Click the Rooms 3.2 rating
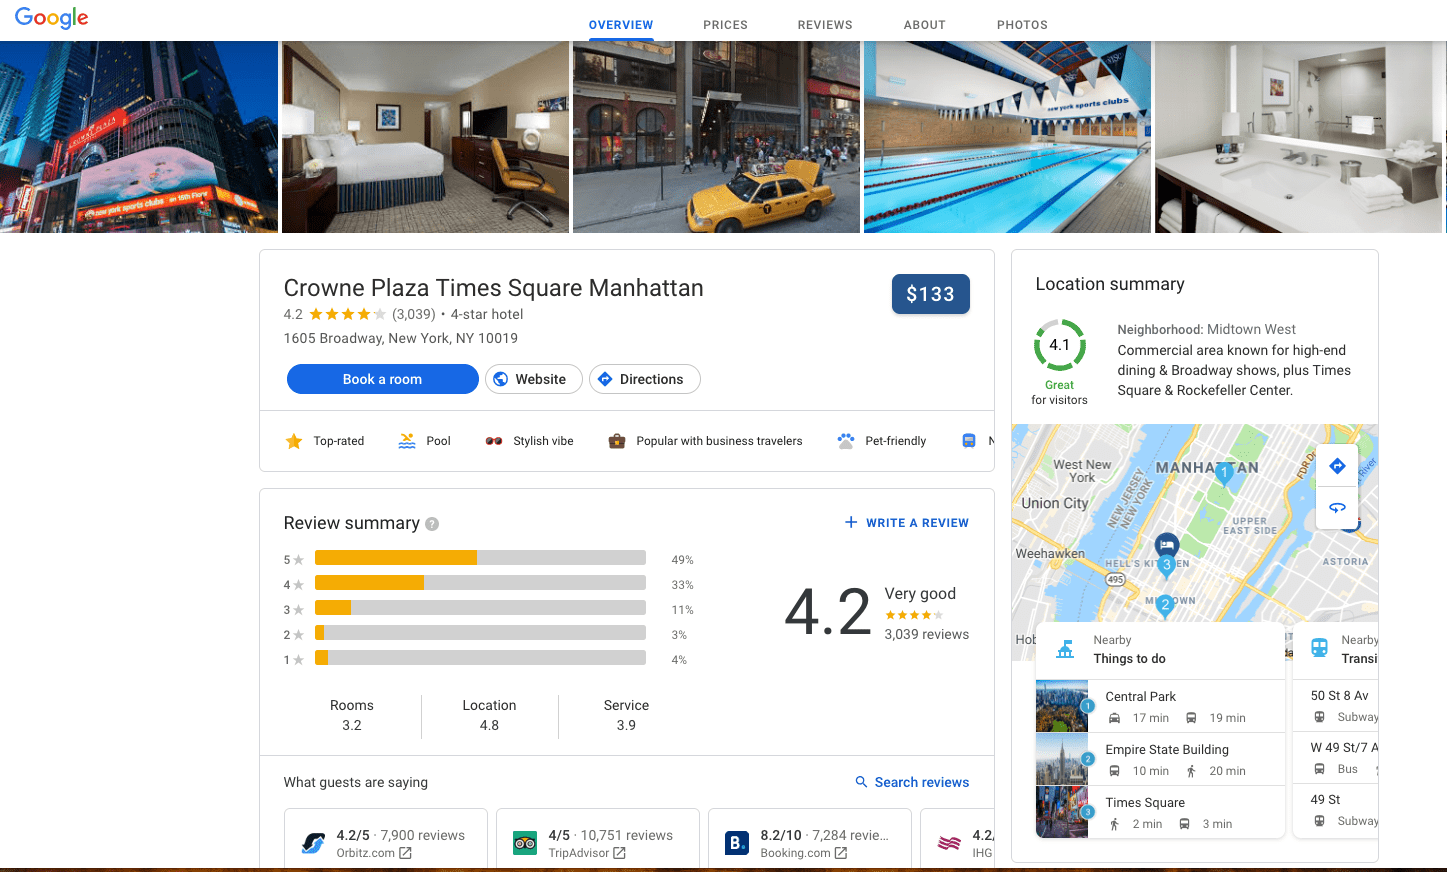 click(352, 715)
